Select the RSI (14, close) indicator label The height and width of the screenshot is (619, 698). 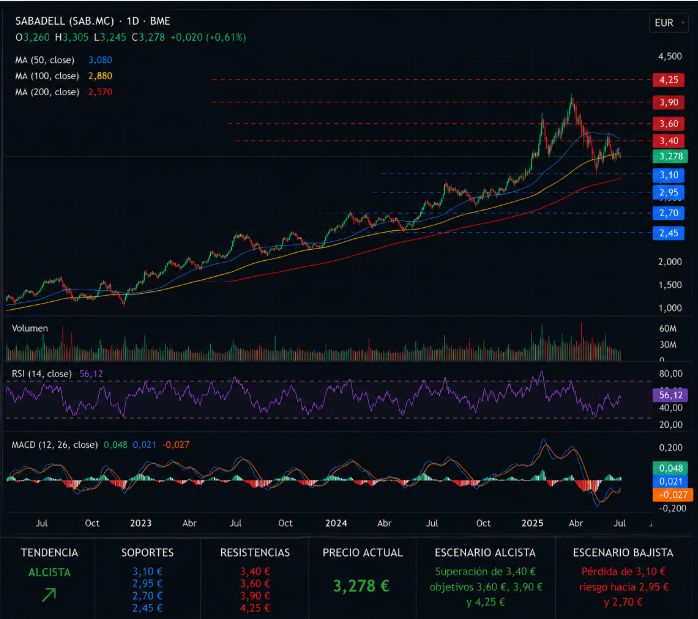point(41,374)
